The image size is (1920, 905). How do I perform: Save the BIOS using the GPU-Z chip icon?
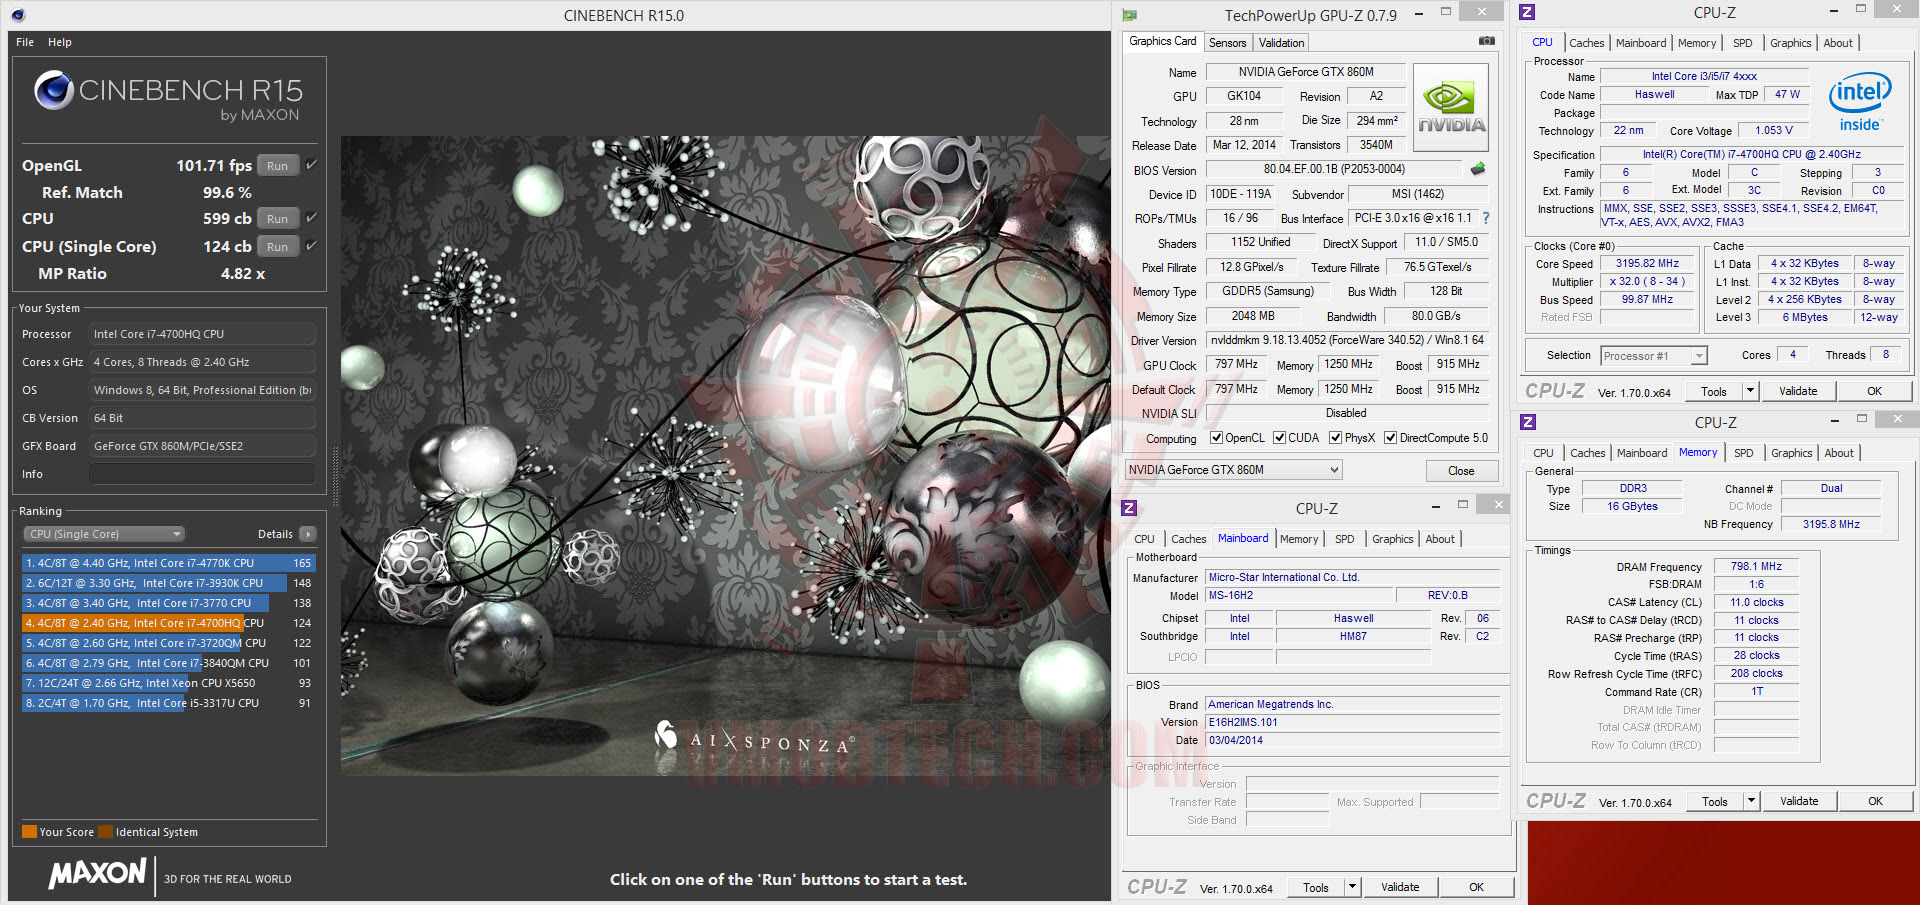pyautogui.click(x=1478, y=169)
